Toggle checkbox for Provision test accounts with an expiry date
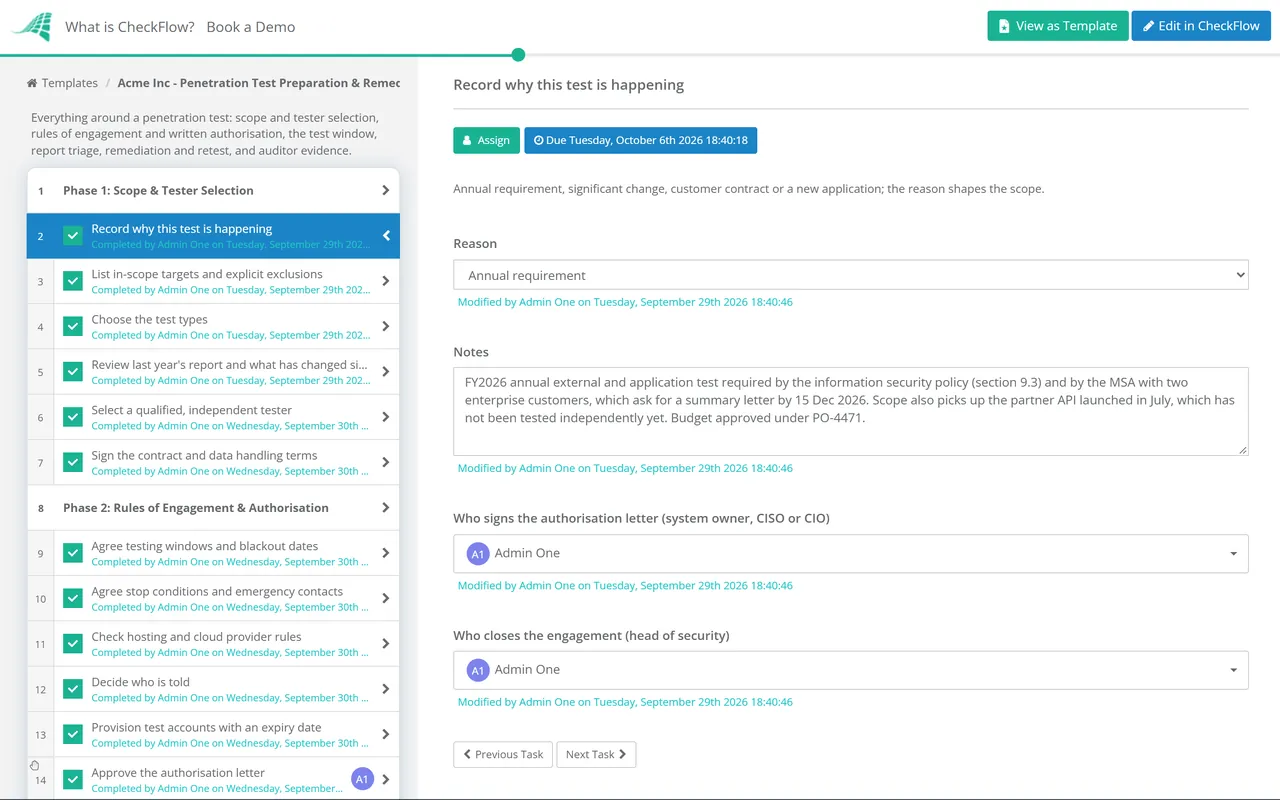1280x800 pixels. click(x=73, y=734)
